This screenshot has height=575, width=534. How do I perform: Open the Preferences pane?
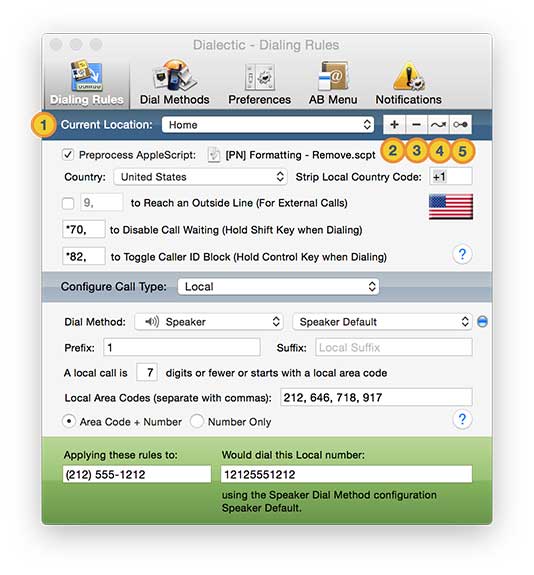pyautogui.click(x=259, y=83)
